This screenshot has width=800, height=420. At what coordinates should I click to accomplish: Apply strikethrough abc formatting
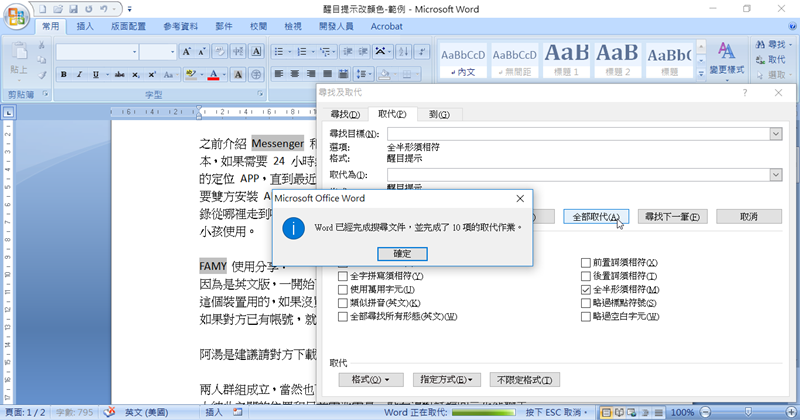point(120,75)
